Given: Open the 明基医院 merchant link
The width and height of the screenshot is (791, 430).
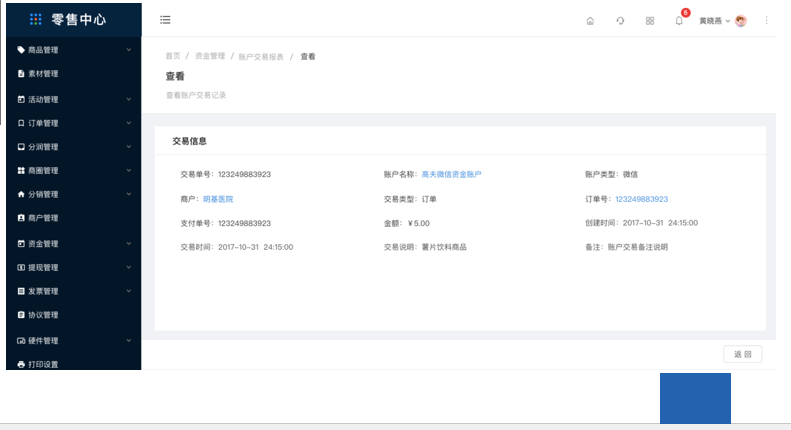Looking at the screenshot, I should click(x=218, y=199).
